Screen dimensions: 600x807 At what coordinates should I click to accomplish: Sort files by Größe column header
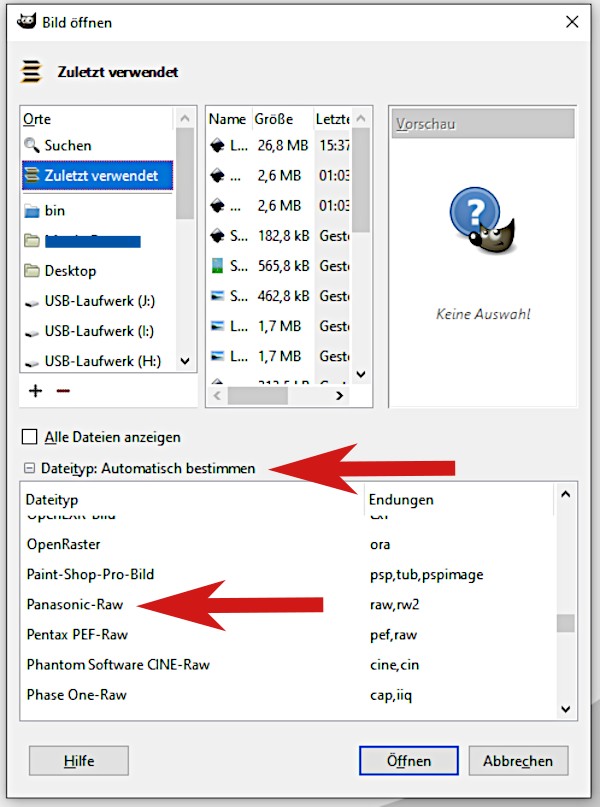coord(274,119)
